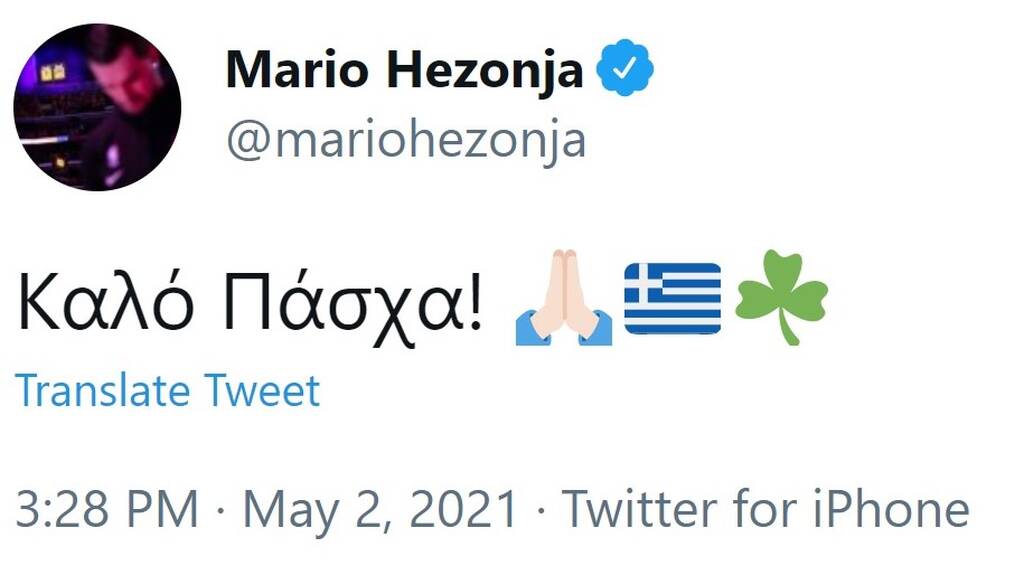
Task: Click the 3:28 PM timestamp
Action: 107,510
